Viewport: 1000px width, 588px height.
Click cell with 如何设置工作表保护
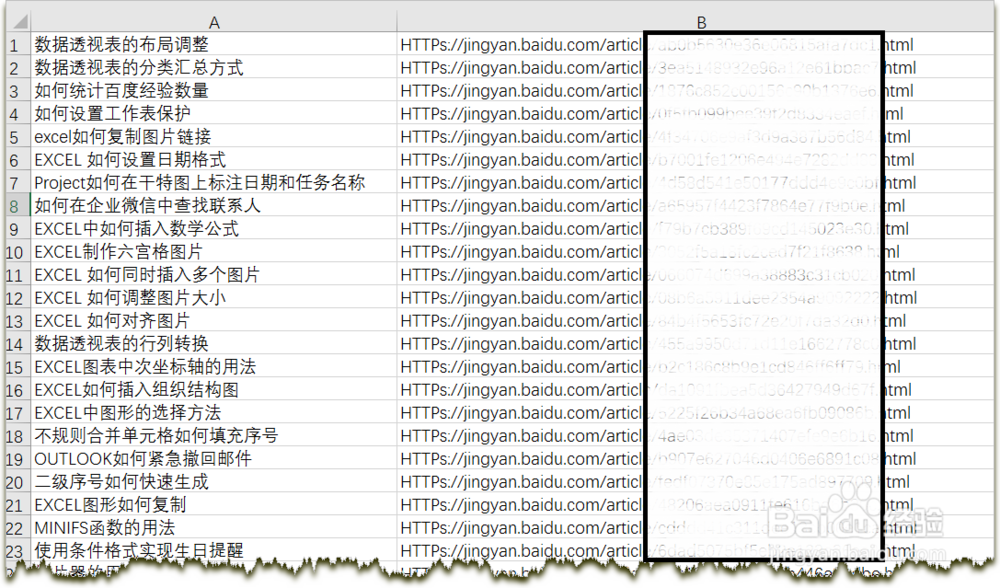(214, 113)
